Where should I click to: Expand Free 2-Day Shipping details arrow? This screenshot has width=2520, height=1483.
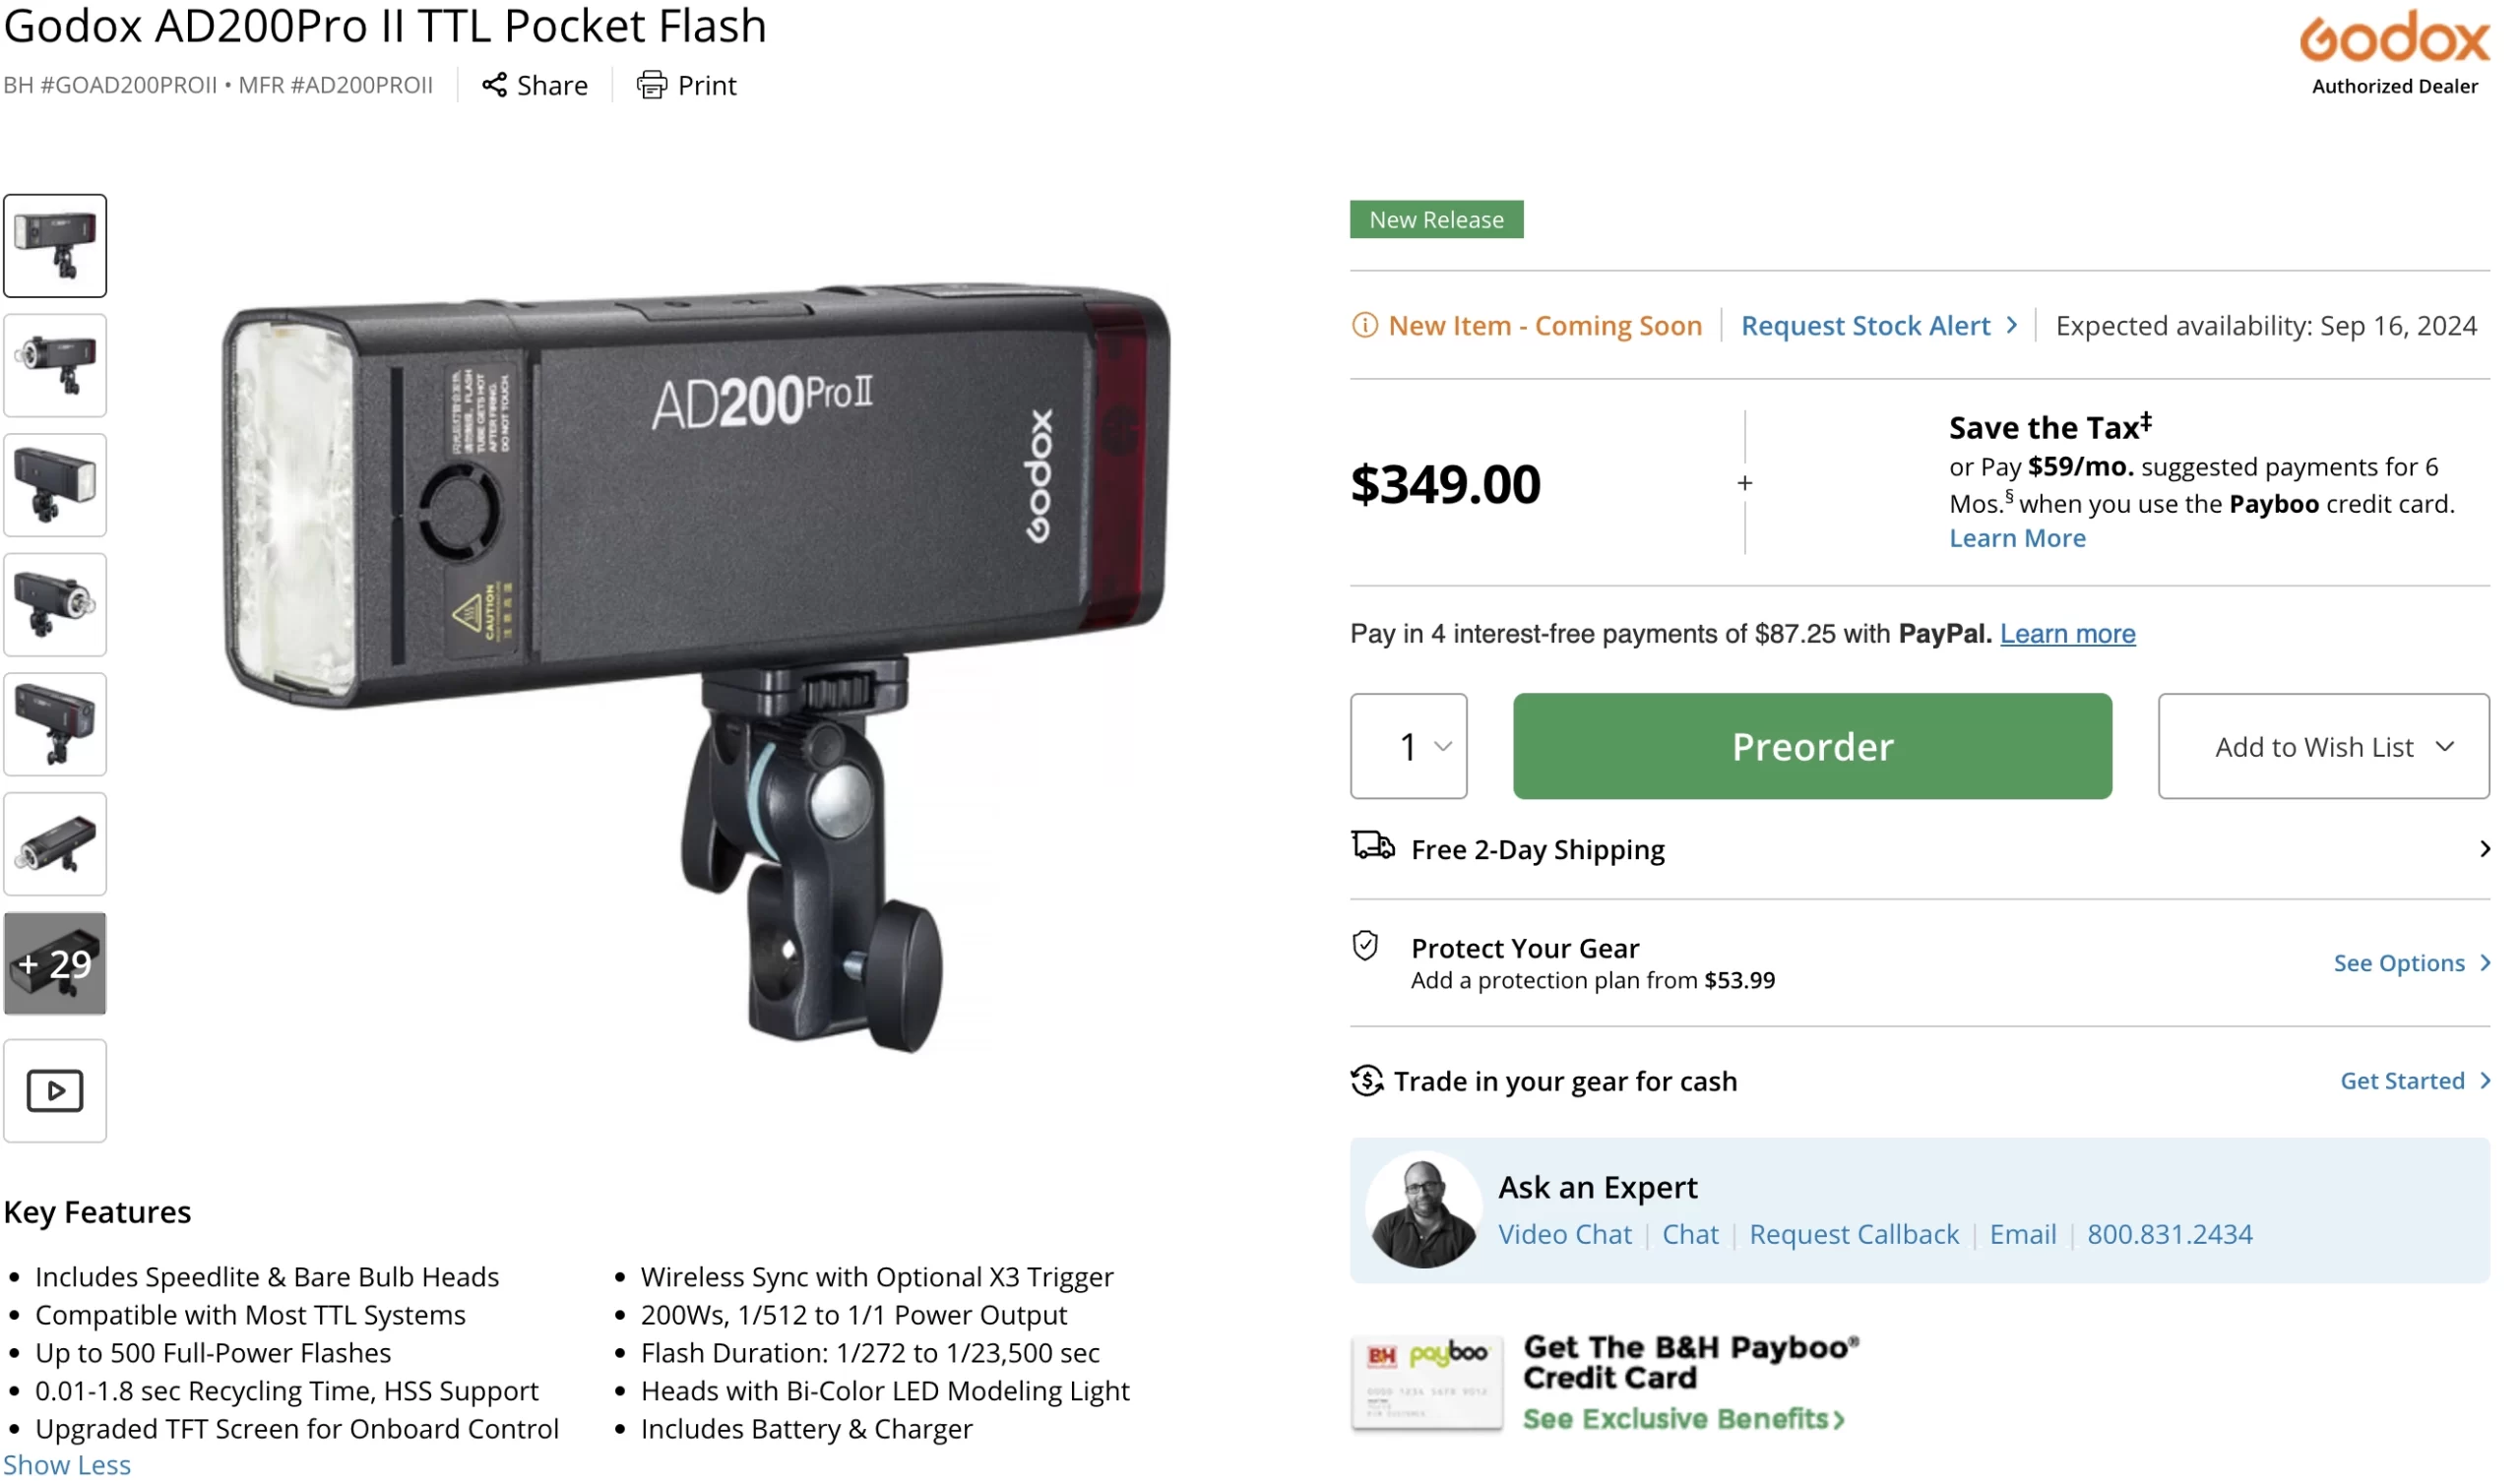click(2484, 849)
